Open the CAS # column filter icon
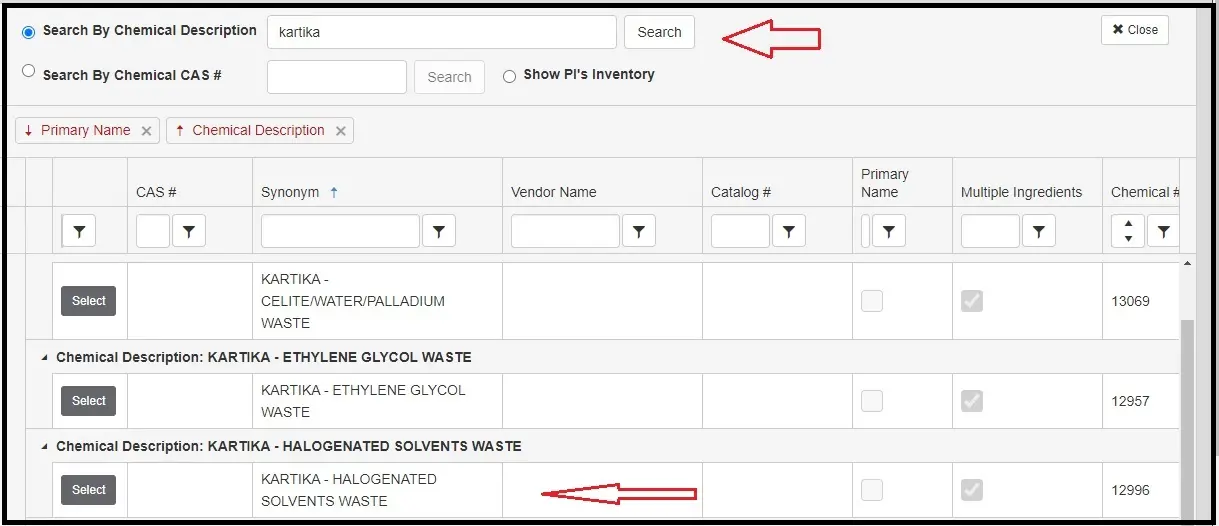This screenshot has width=1219, height=526. point(188,232)
